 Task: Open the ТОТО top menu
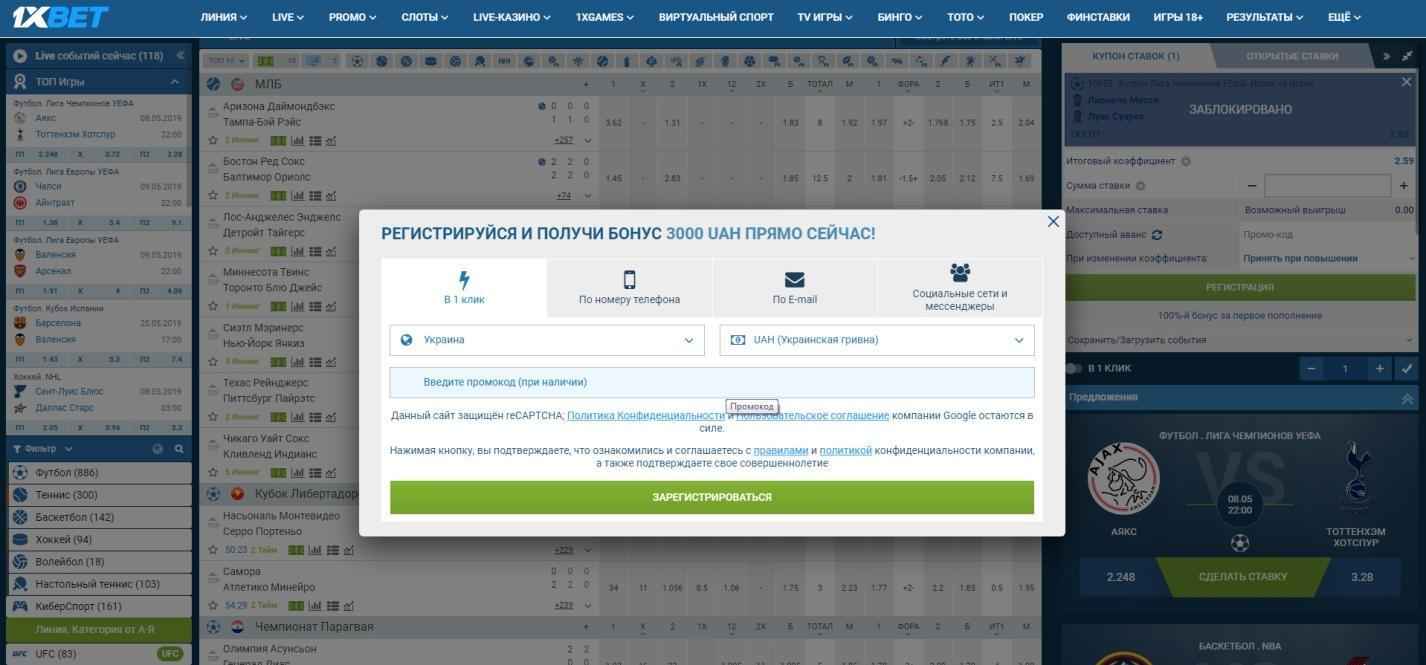[966, 17]
